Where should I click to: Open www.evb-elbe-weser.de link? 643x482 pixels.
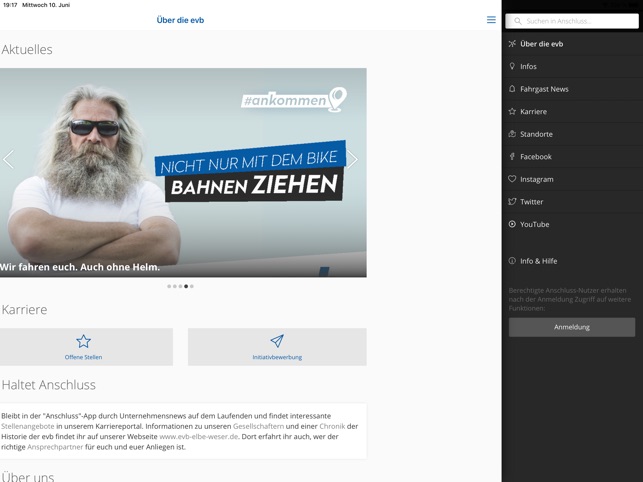click(198, 436)
